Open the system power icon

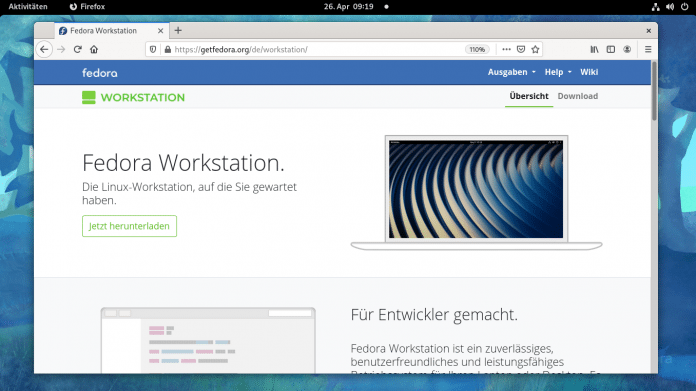coord(684,7)
